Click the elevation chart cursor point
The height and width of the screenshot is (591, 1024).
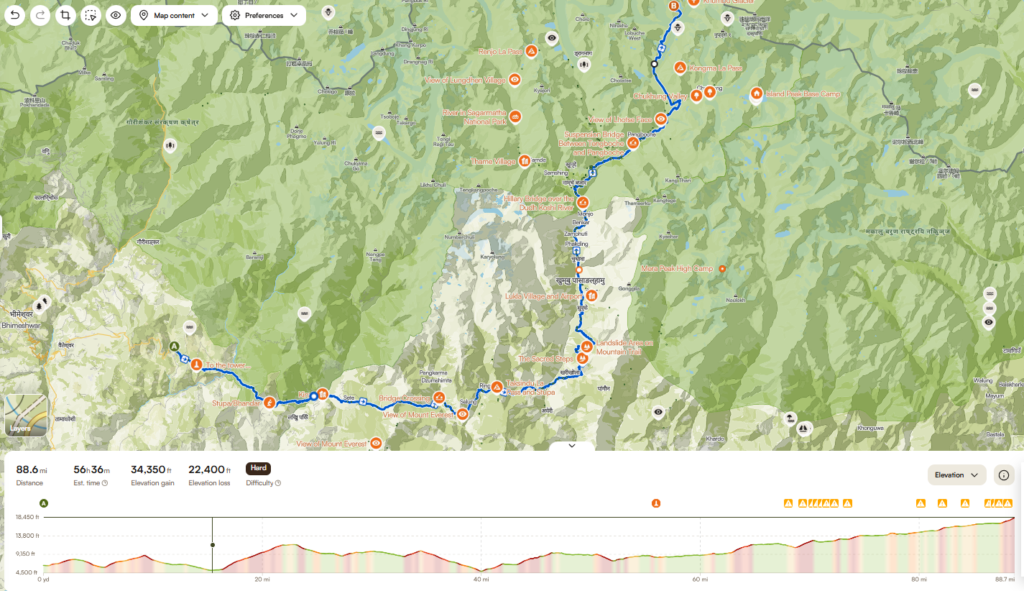point(212,545)
